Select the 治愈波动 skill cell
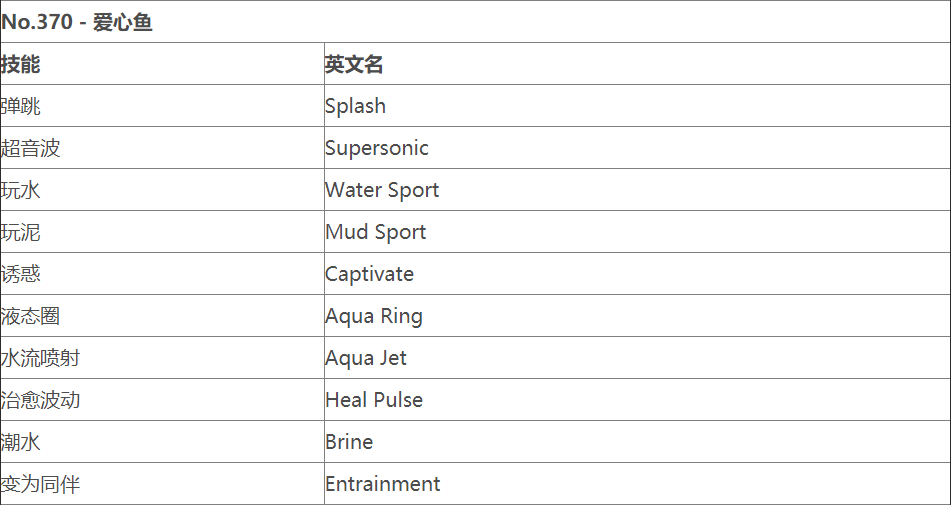 (41, 400)
